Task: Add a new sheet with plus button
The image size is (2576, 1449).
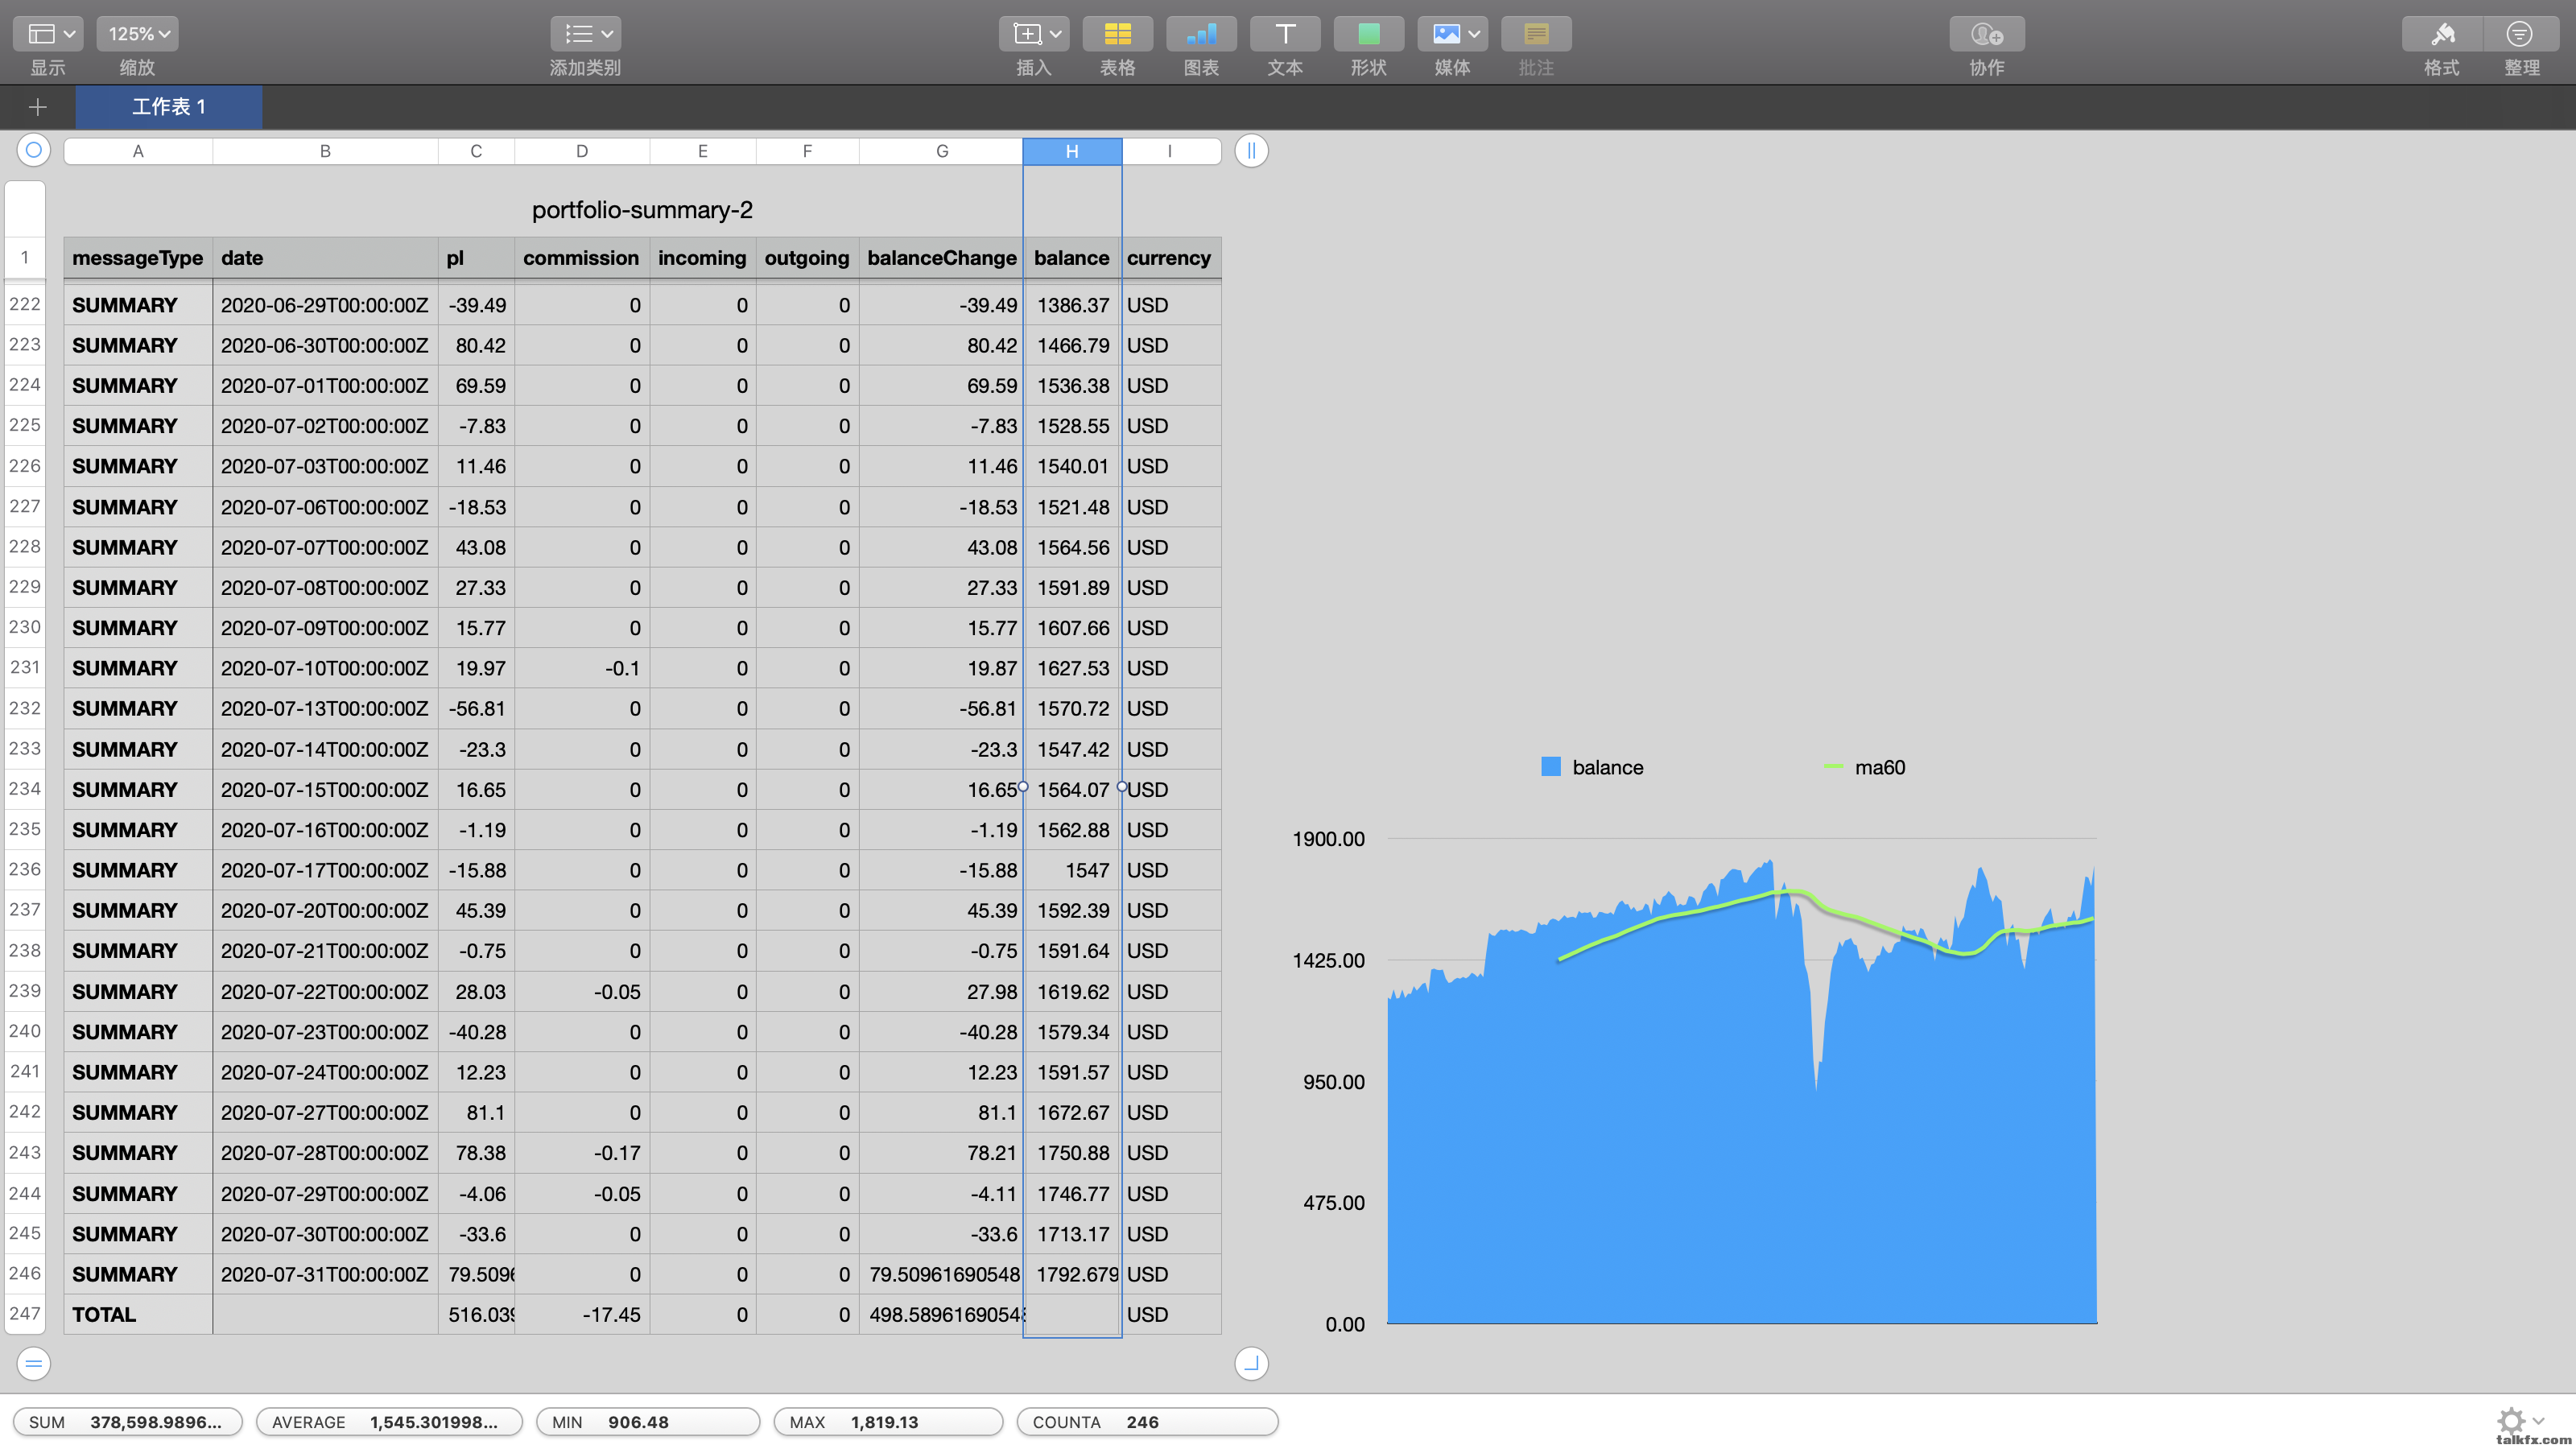Action: [x=38, y=107]
